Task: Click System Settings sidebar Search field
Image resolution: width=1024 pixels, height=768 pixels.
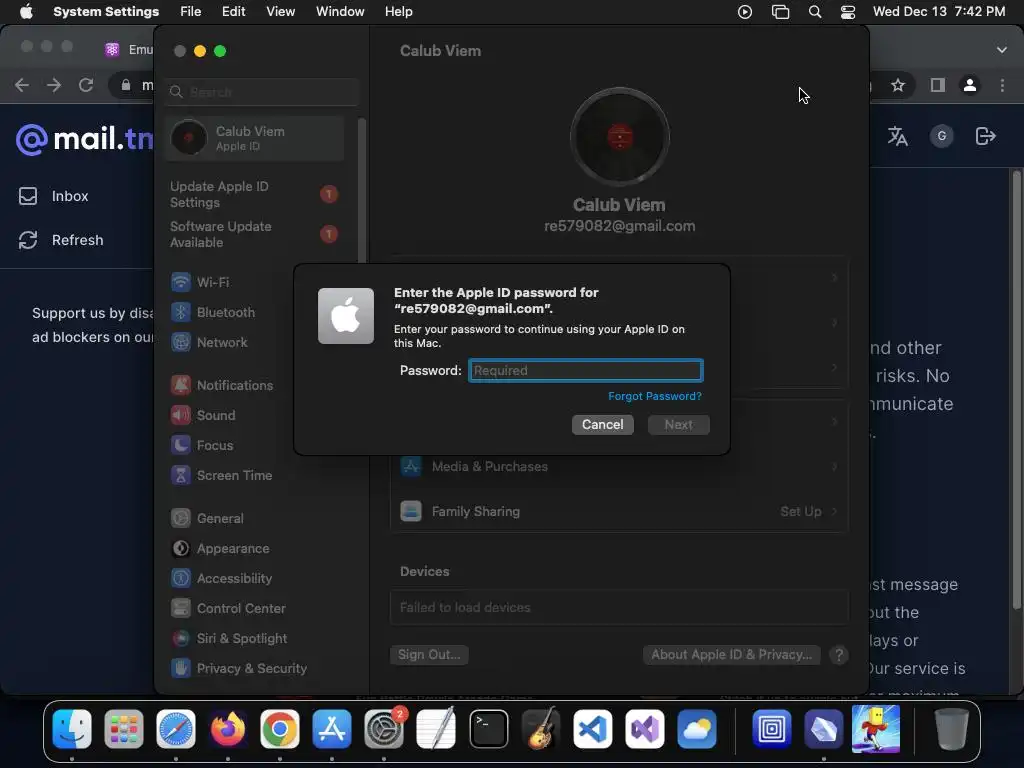Action: click(262, 92)
